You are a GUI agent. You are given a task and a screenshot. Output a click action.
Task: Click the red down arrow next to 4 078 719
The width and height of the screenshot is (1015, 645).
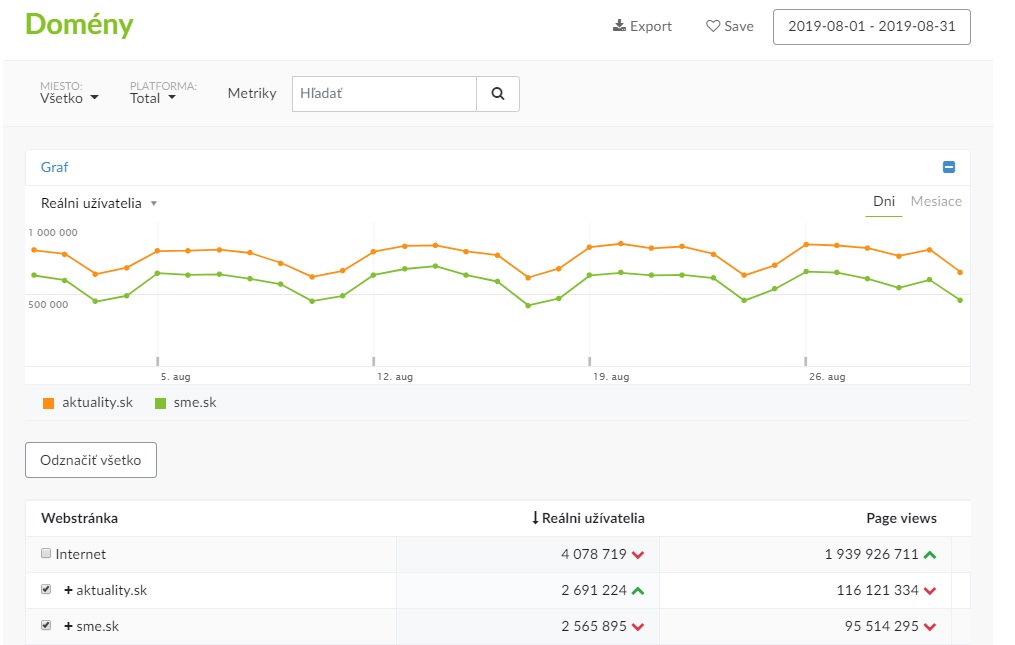[638, 555]
